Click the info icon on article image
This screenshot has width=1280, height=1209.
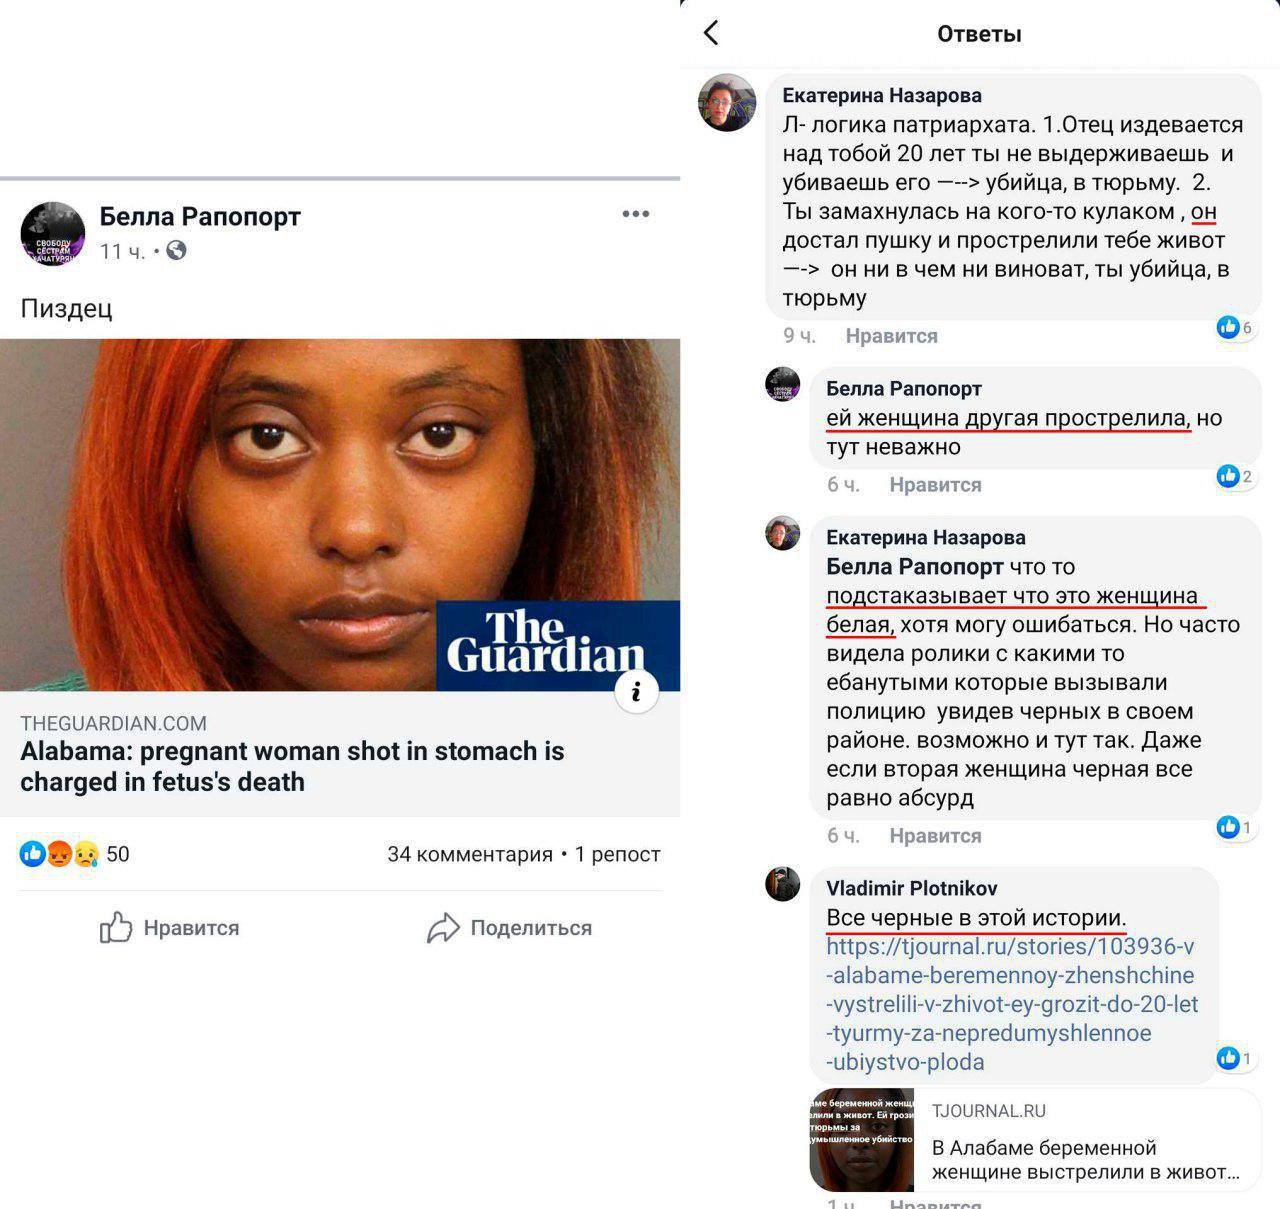tap(636, 691)
